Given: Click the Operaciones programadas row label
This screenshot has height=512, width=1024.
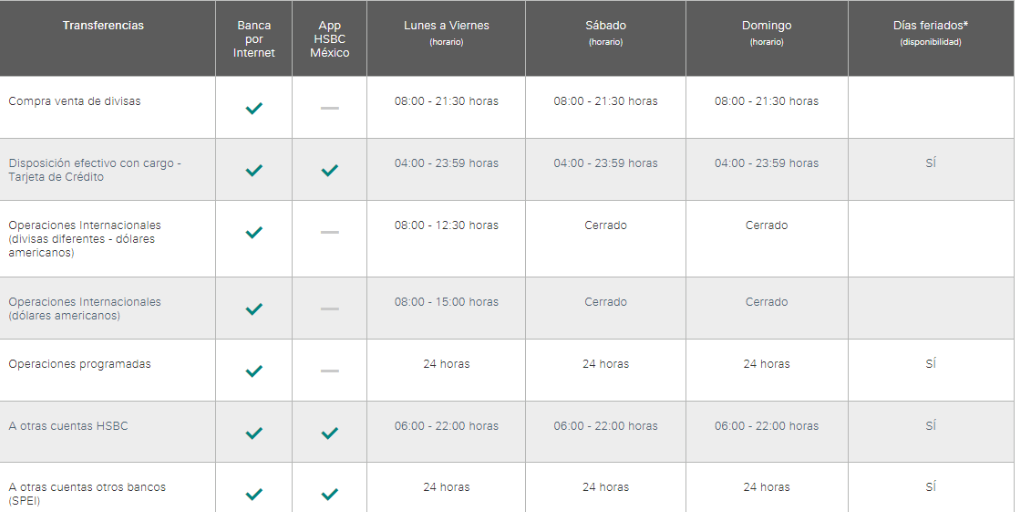Looking at the screenshot, I should click(x=80, y=364).
